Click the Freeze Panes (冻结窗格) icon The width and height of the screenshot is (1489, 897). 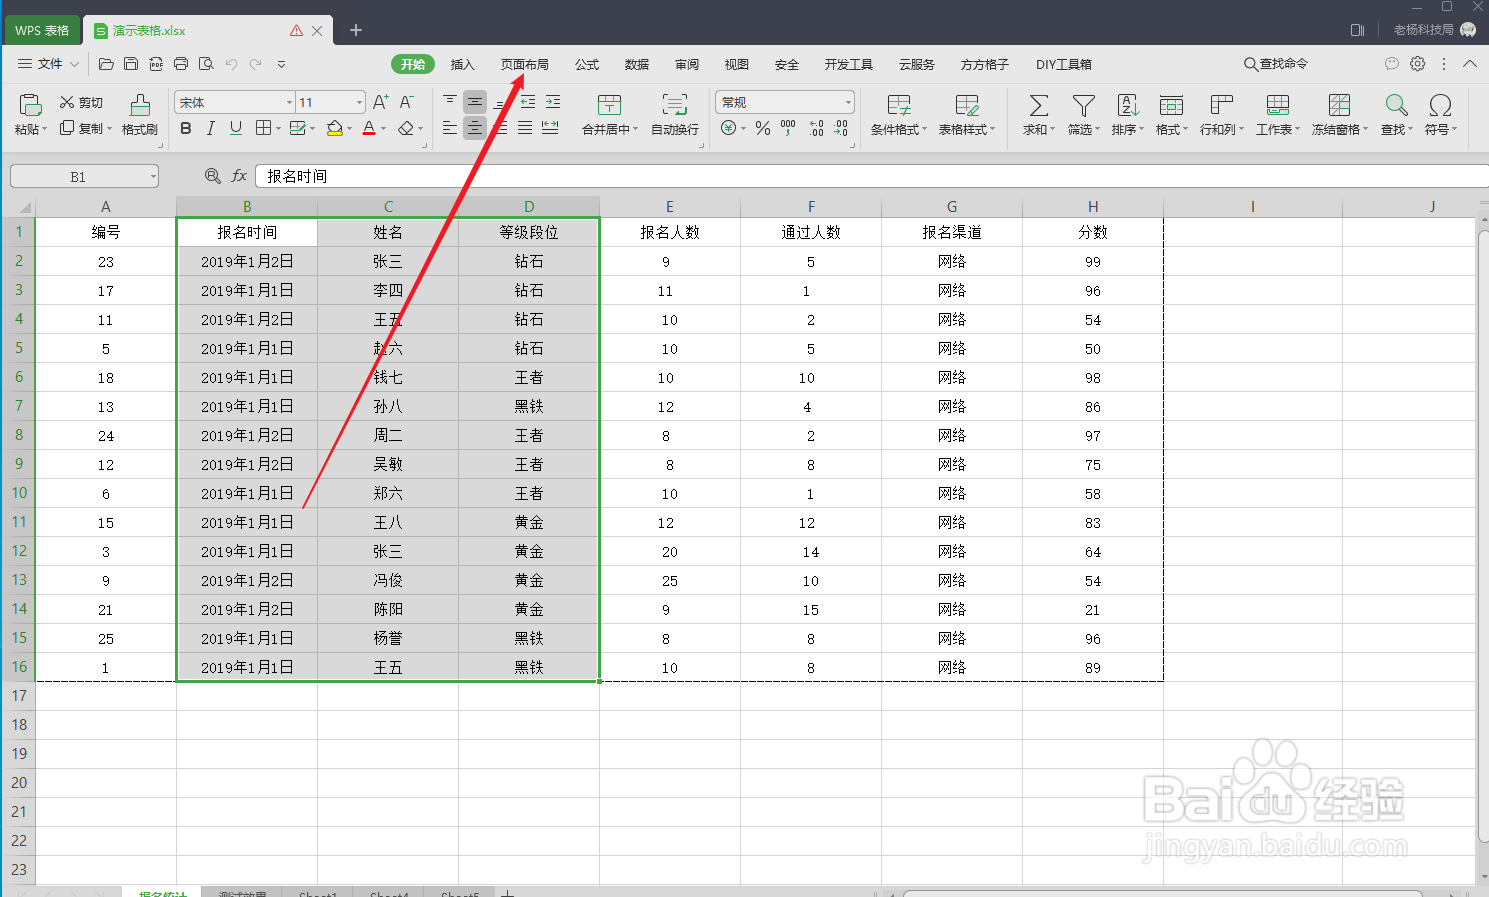tap(1339, 105)
